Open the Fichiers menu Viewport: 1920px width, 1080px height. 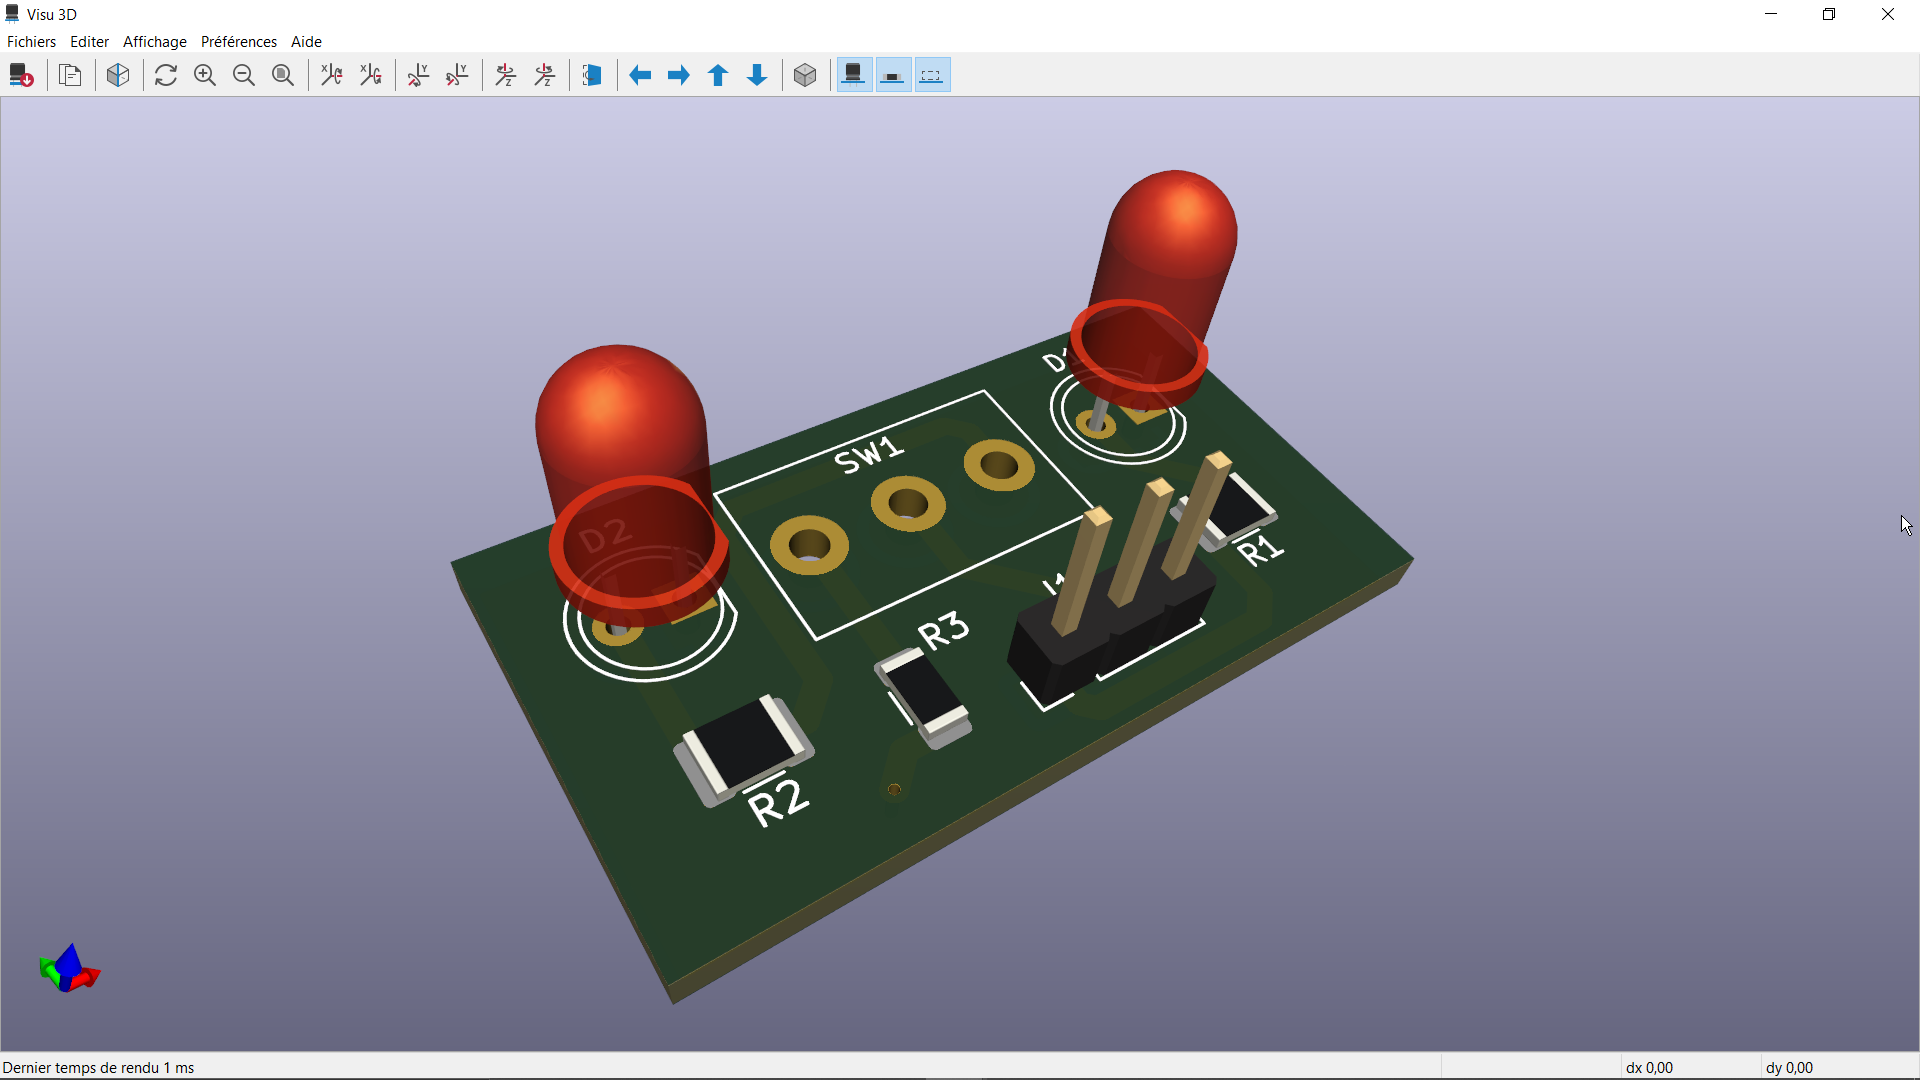pos(31,42)
